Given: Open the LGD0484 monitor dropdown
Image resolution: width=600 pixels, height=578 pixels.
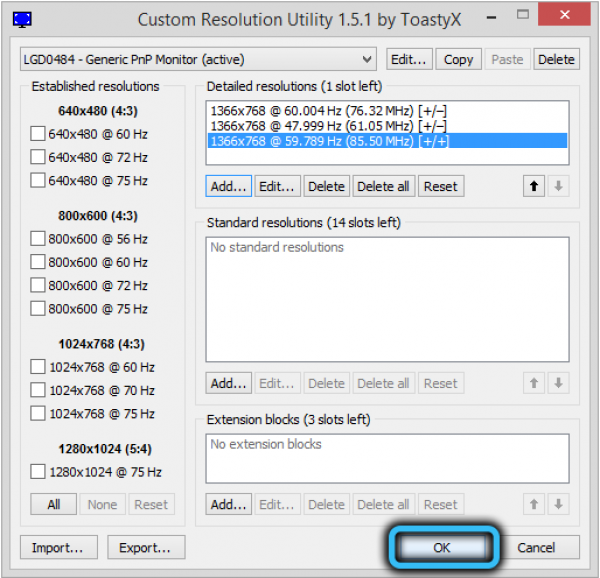Looking at the screenshot, I should [198, 59].
